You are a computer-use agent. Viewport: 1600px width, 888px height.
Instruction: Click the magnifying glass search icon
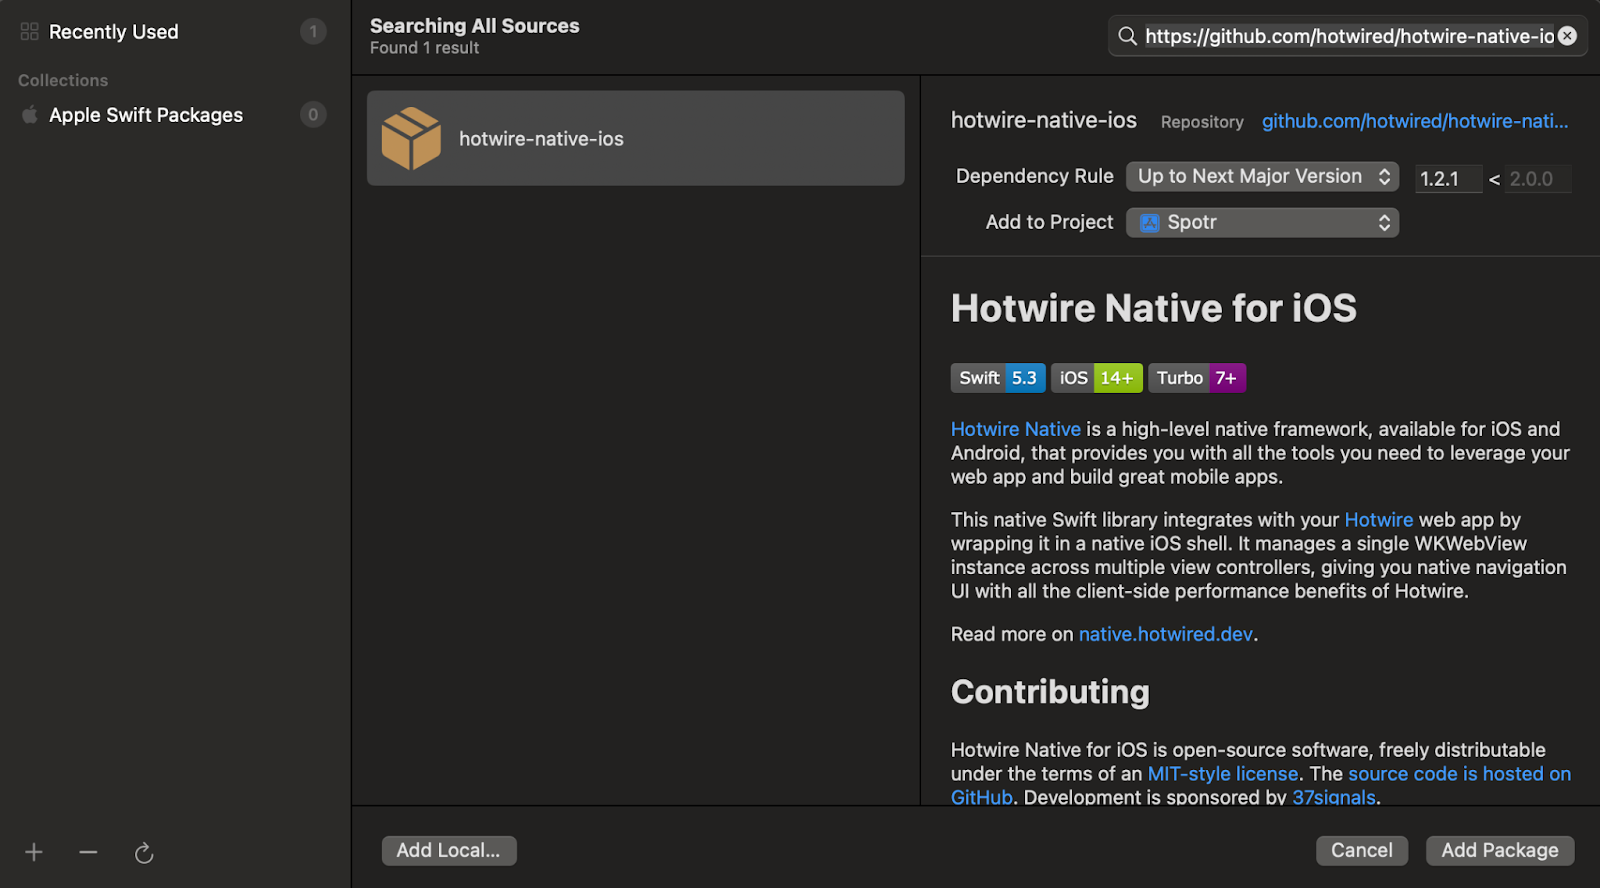1127,36
